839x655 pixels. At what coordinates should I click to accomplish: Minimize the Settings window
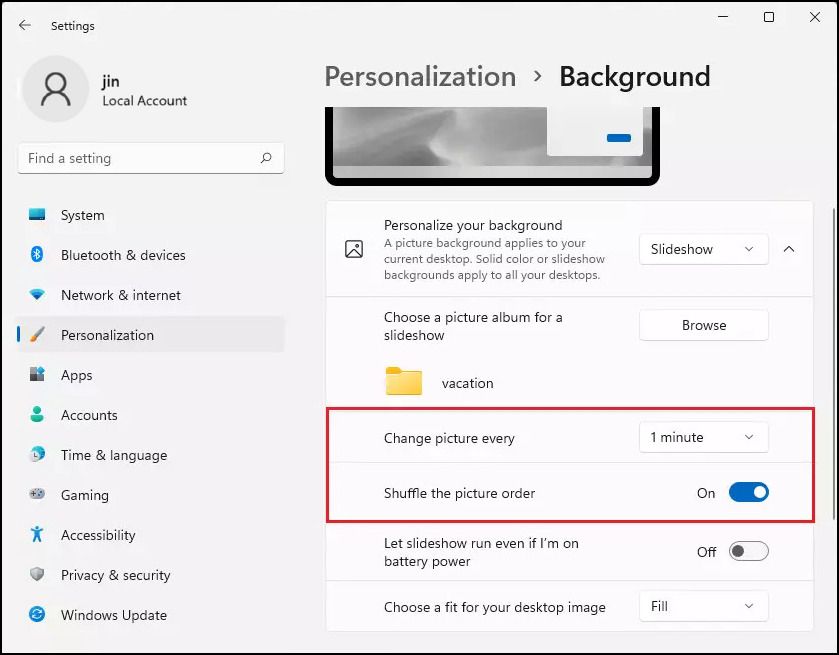pyautogui.click(x=723, y=17)
